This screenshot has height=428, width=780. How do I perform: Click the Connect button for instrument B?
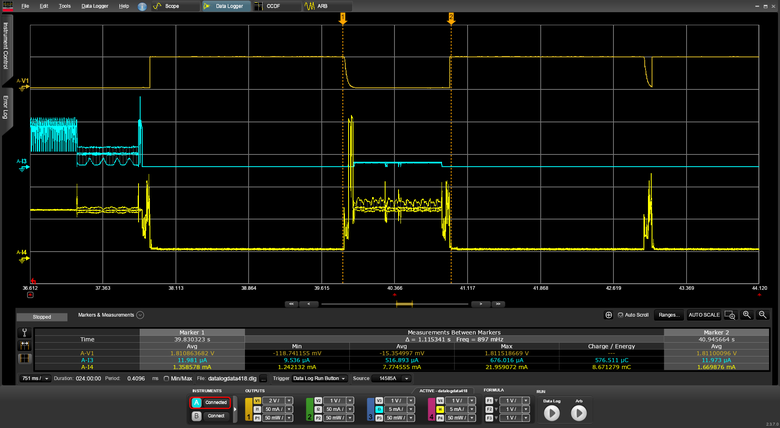point(216,416)
